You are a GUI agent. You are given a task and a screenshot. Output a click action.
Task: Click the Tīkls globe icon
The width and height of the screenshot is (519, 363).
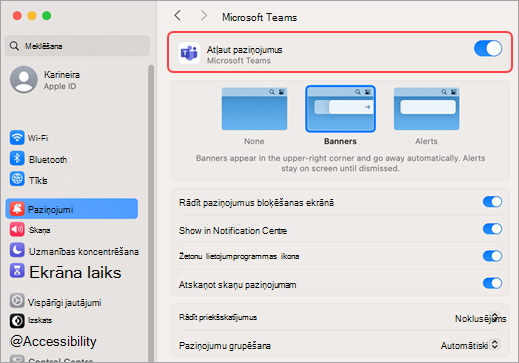pos(17,179)
